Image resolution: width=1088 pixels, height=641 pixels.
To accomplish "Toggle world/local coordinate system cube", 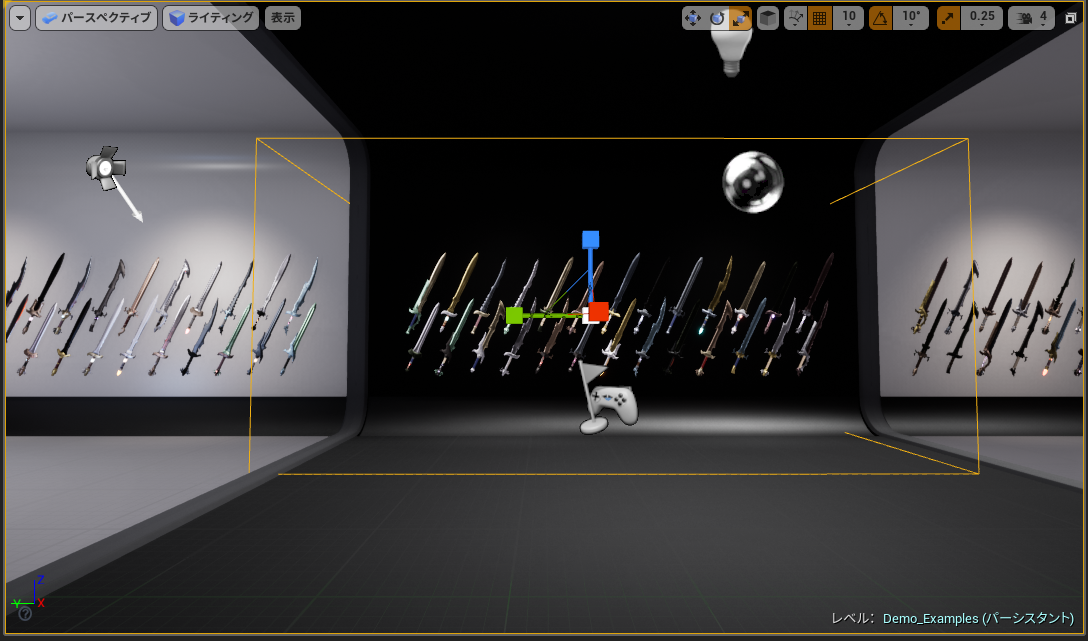I will pyautogui.click(x=767, y=19).
